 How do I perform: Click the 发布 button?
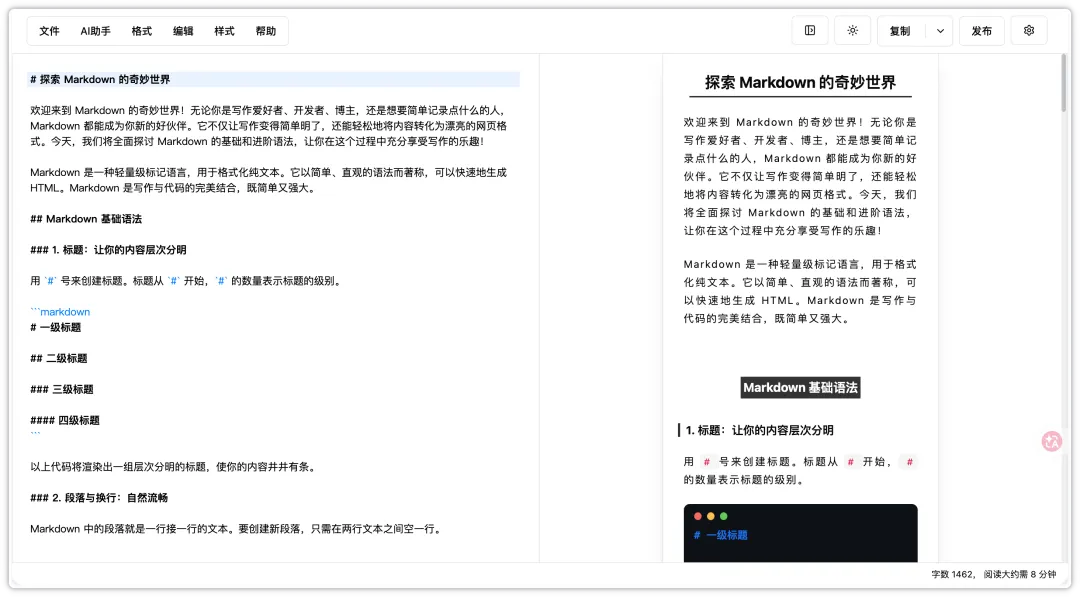[x=982, y=31]
